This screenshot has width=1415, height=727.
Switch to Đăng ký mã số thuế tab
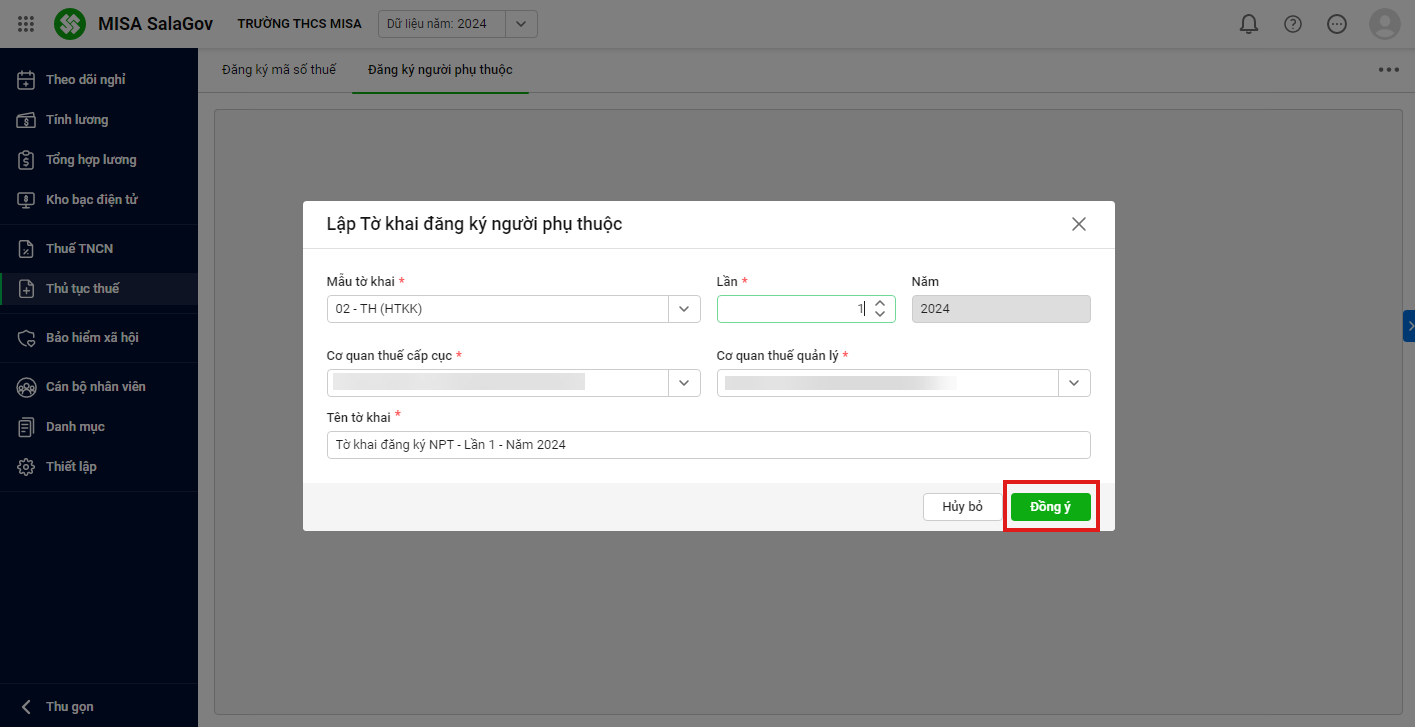279,70
